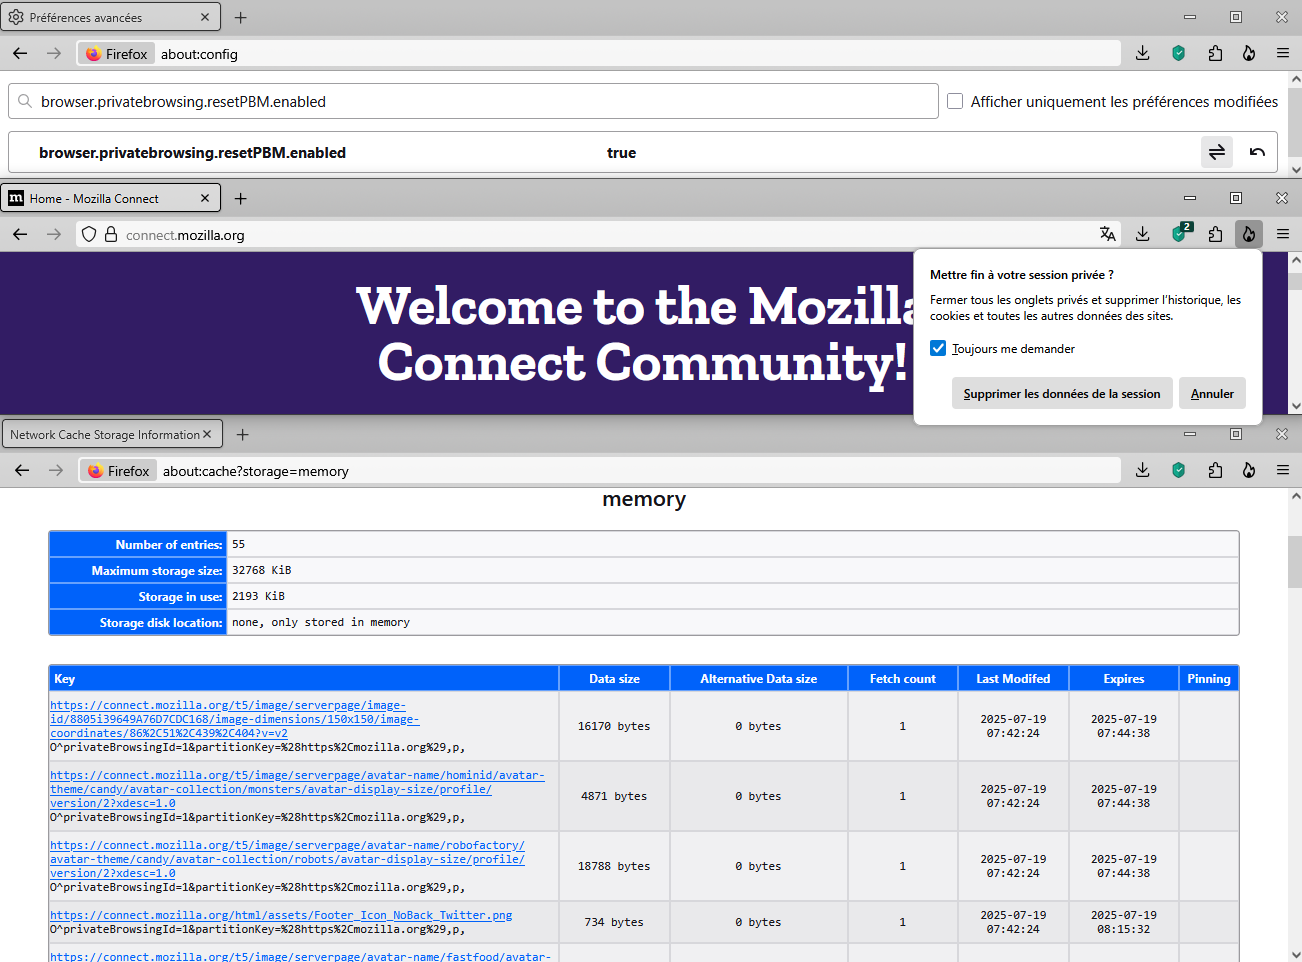Image resolution: width=1302 pixels, height=962 pixels.
Task: Click the 'Annuler' button
Action: (1212, 393)
